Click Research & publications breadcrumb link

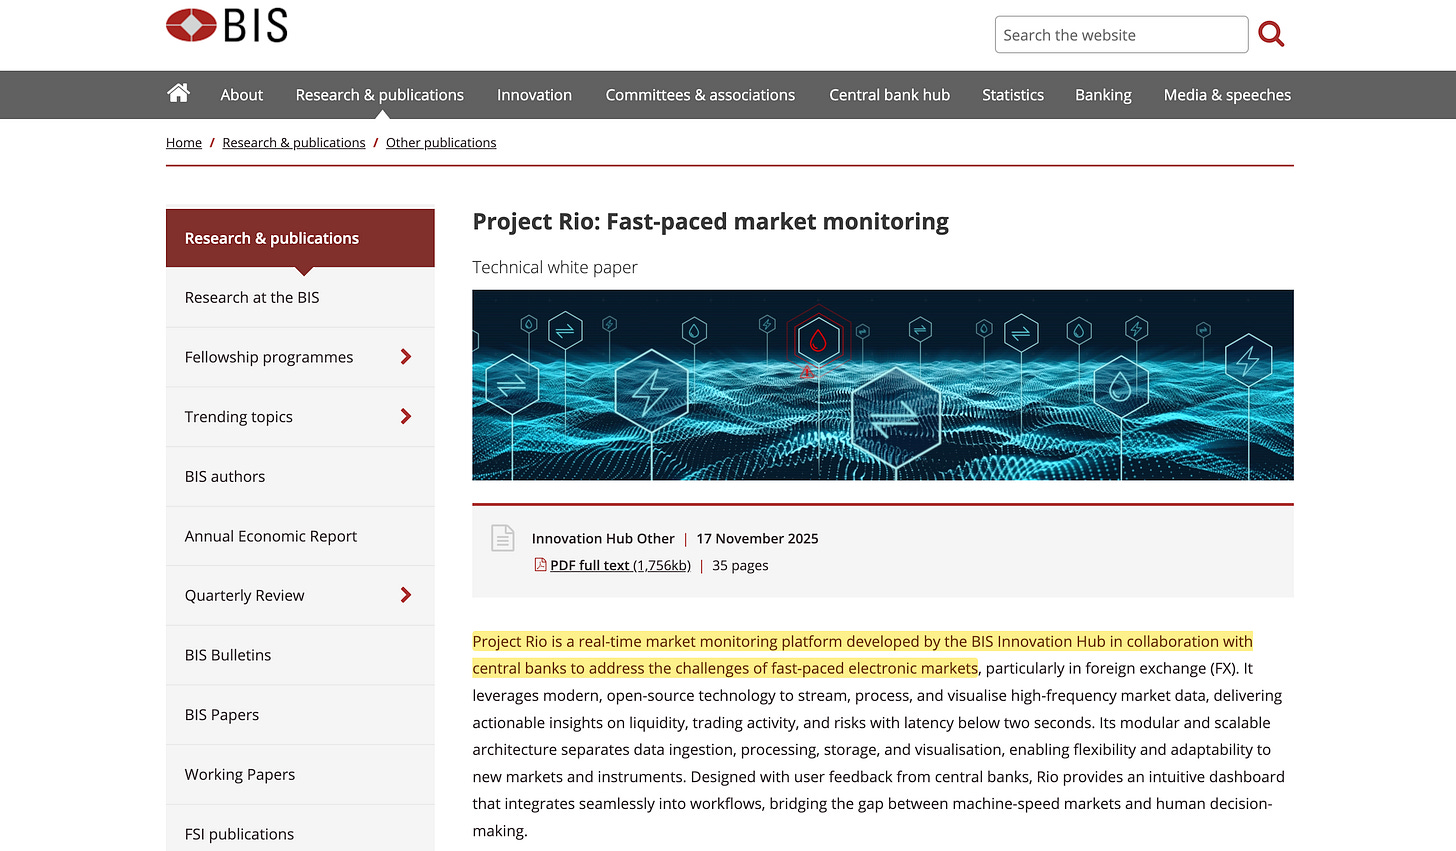294,143
